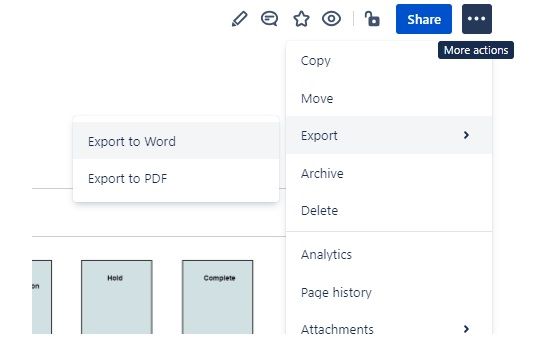Choose Export to PDF
Viewport: 540px width, 360px height.
pyautogui.click(x=176, y=178)
